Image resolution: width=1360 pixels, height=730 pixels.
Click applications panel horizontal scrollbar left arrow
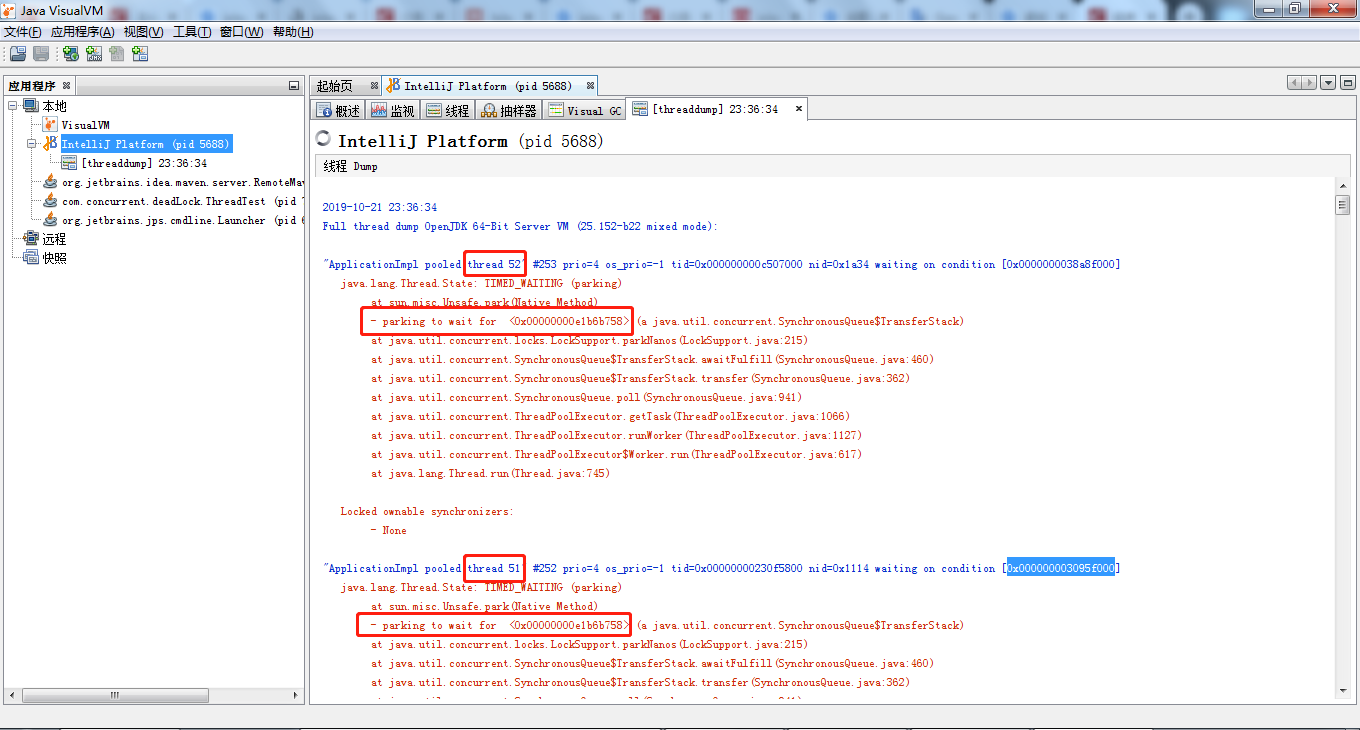[13, 695]
